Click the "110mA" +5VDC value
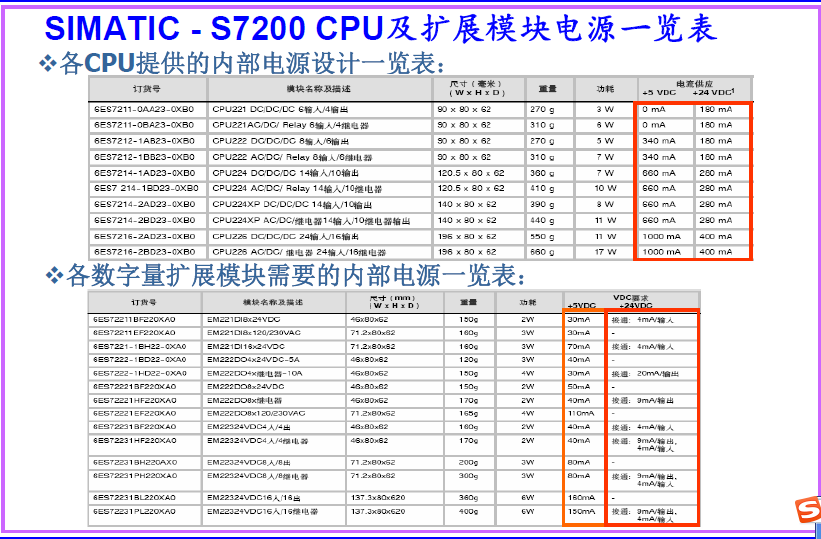 pyautogui.click(x=581, y=413)
